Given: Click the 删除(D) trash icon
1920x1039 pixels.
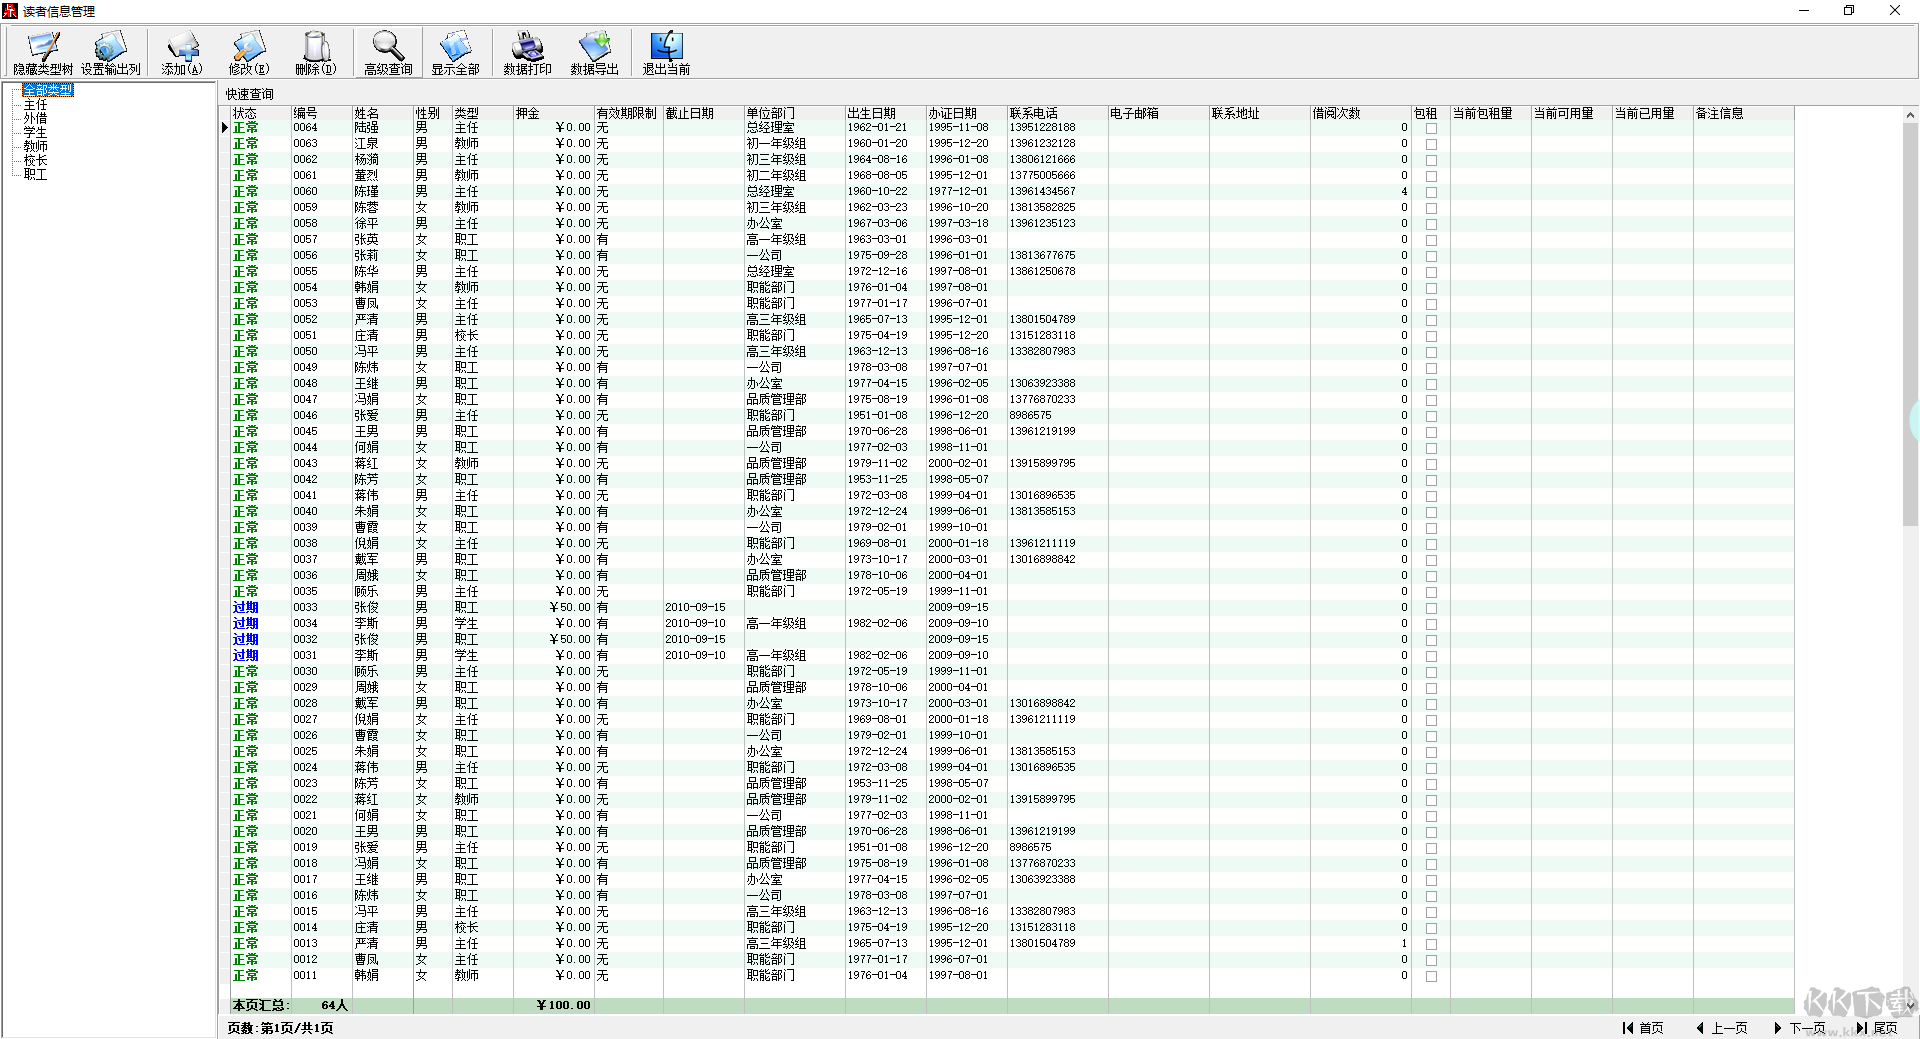Looking at the screenshot, I should click(x=315, y=52).
